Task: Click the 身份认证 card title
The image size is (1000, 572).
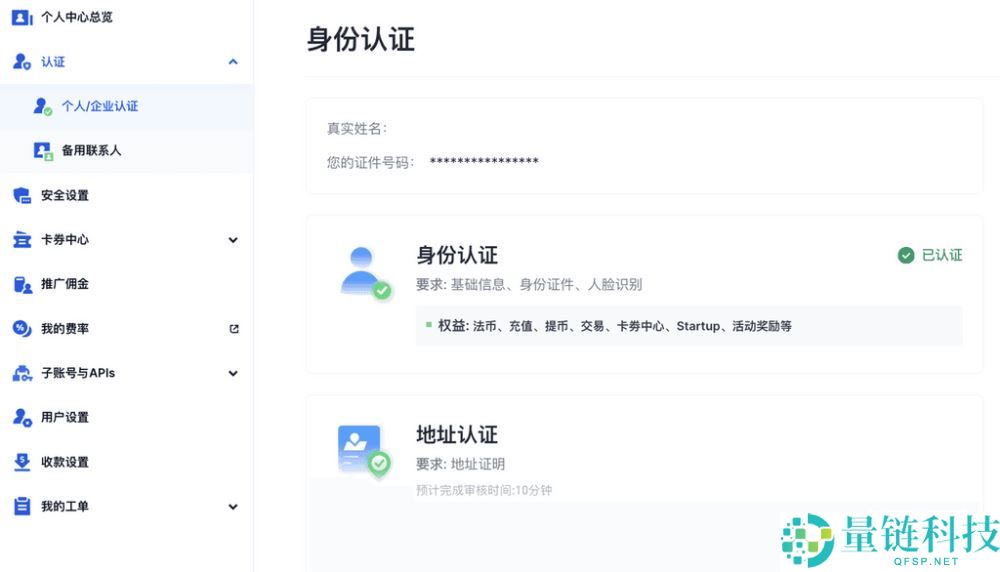Action: (457, 255)
